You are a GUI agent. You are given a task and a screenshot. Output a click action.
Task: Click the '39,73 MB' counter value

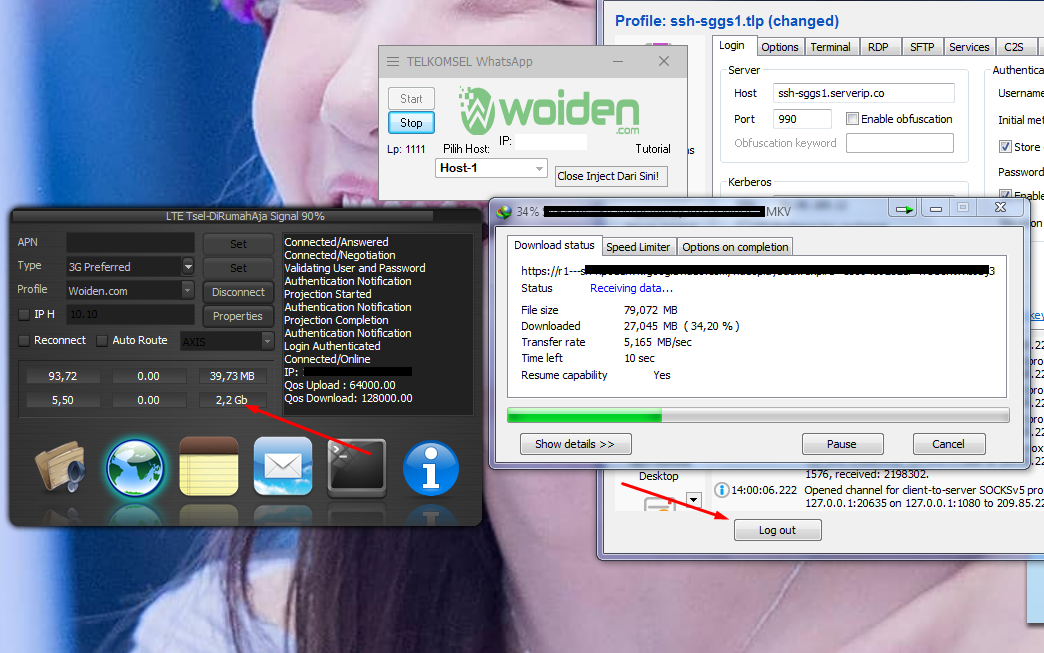pyautogui.click(x=232, y=376)
